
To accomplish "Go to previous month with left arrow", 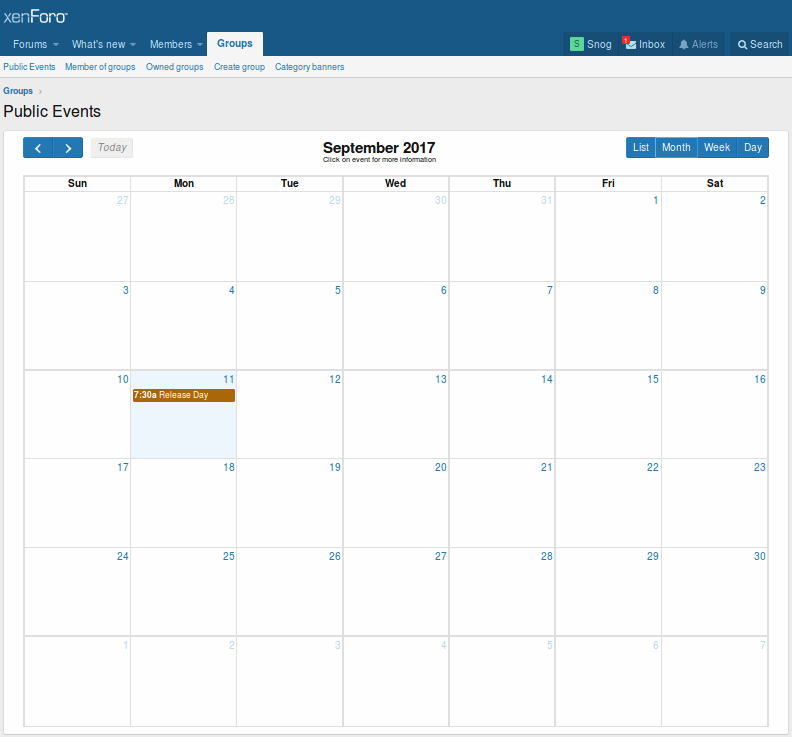I will coord(38,148).
